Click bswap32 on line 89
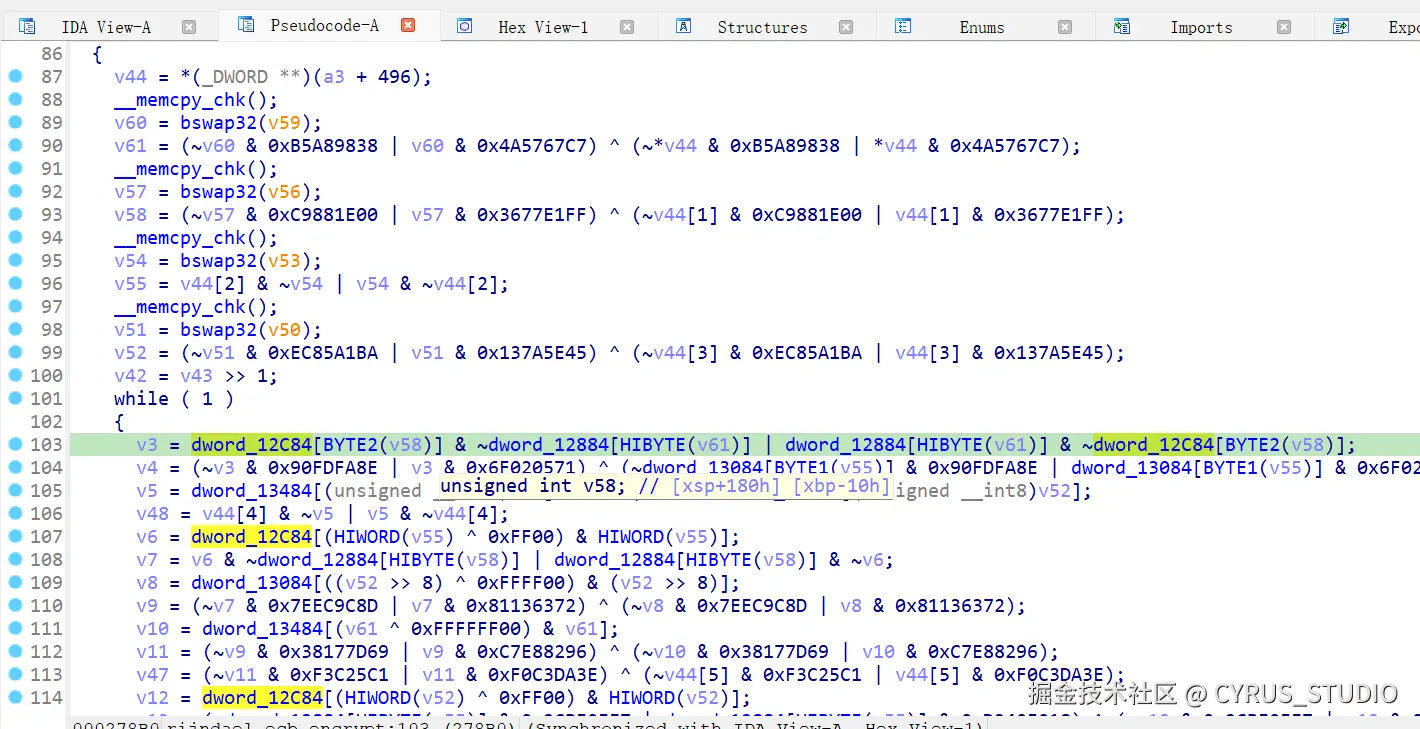 point(219,122)
